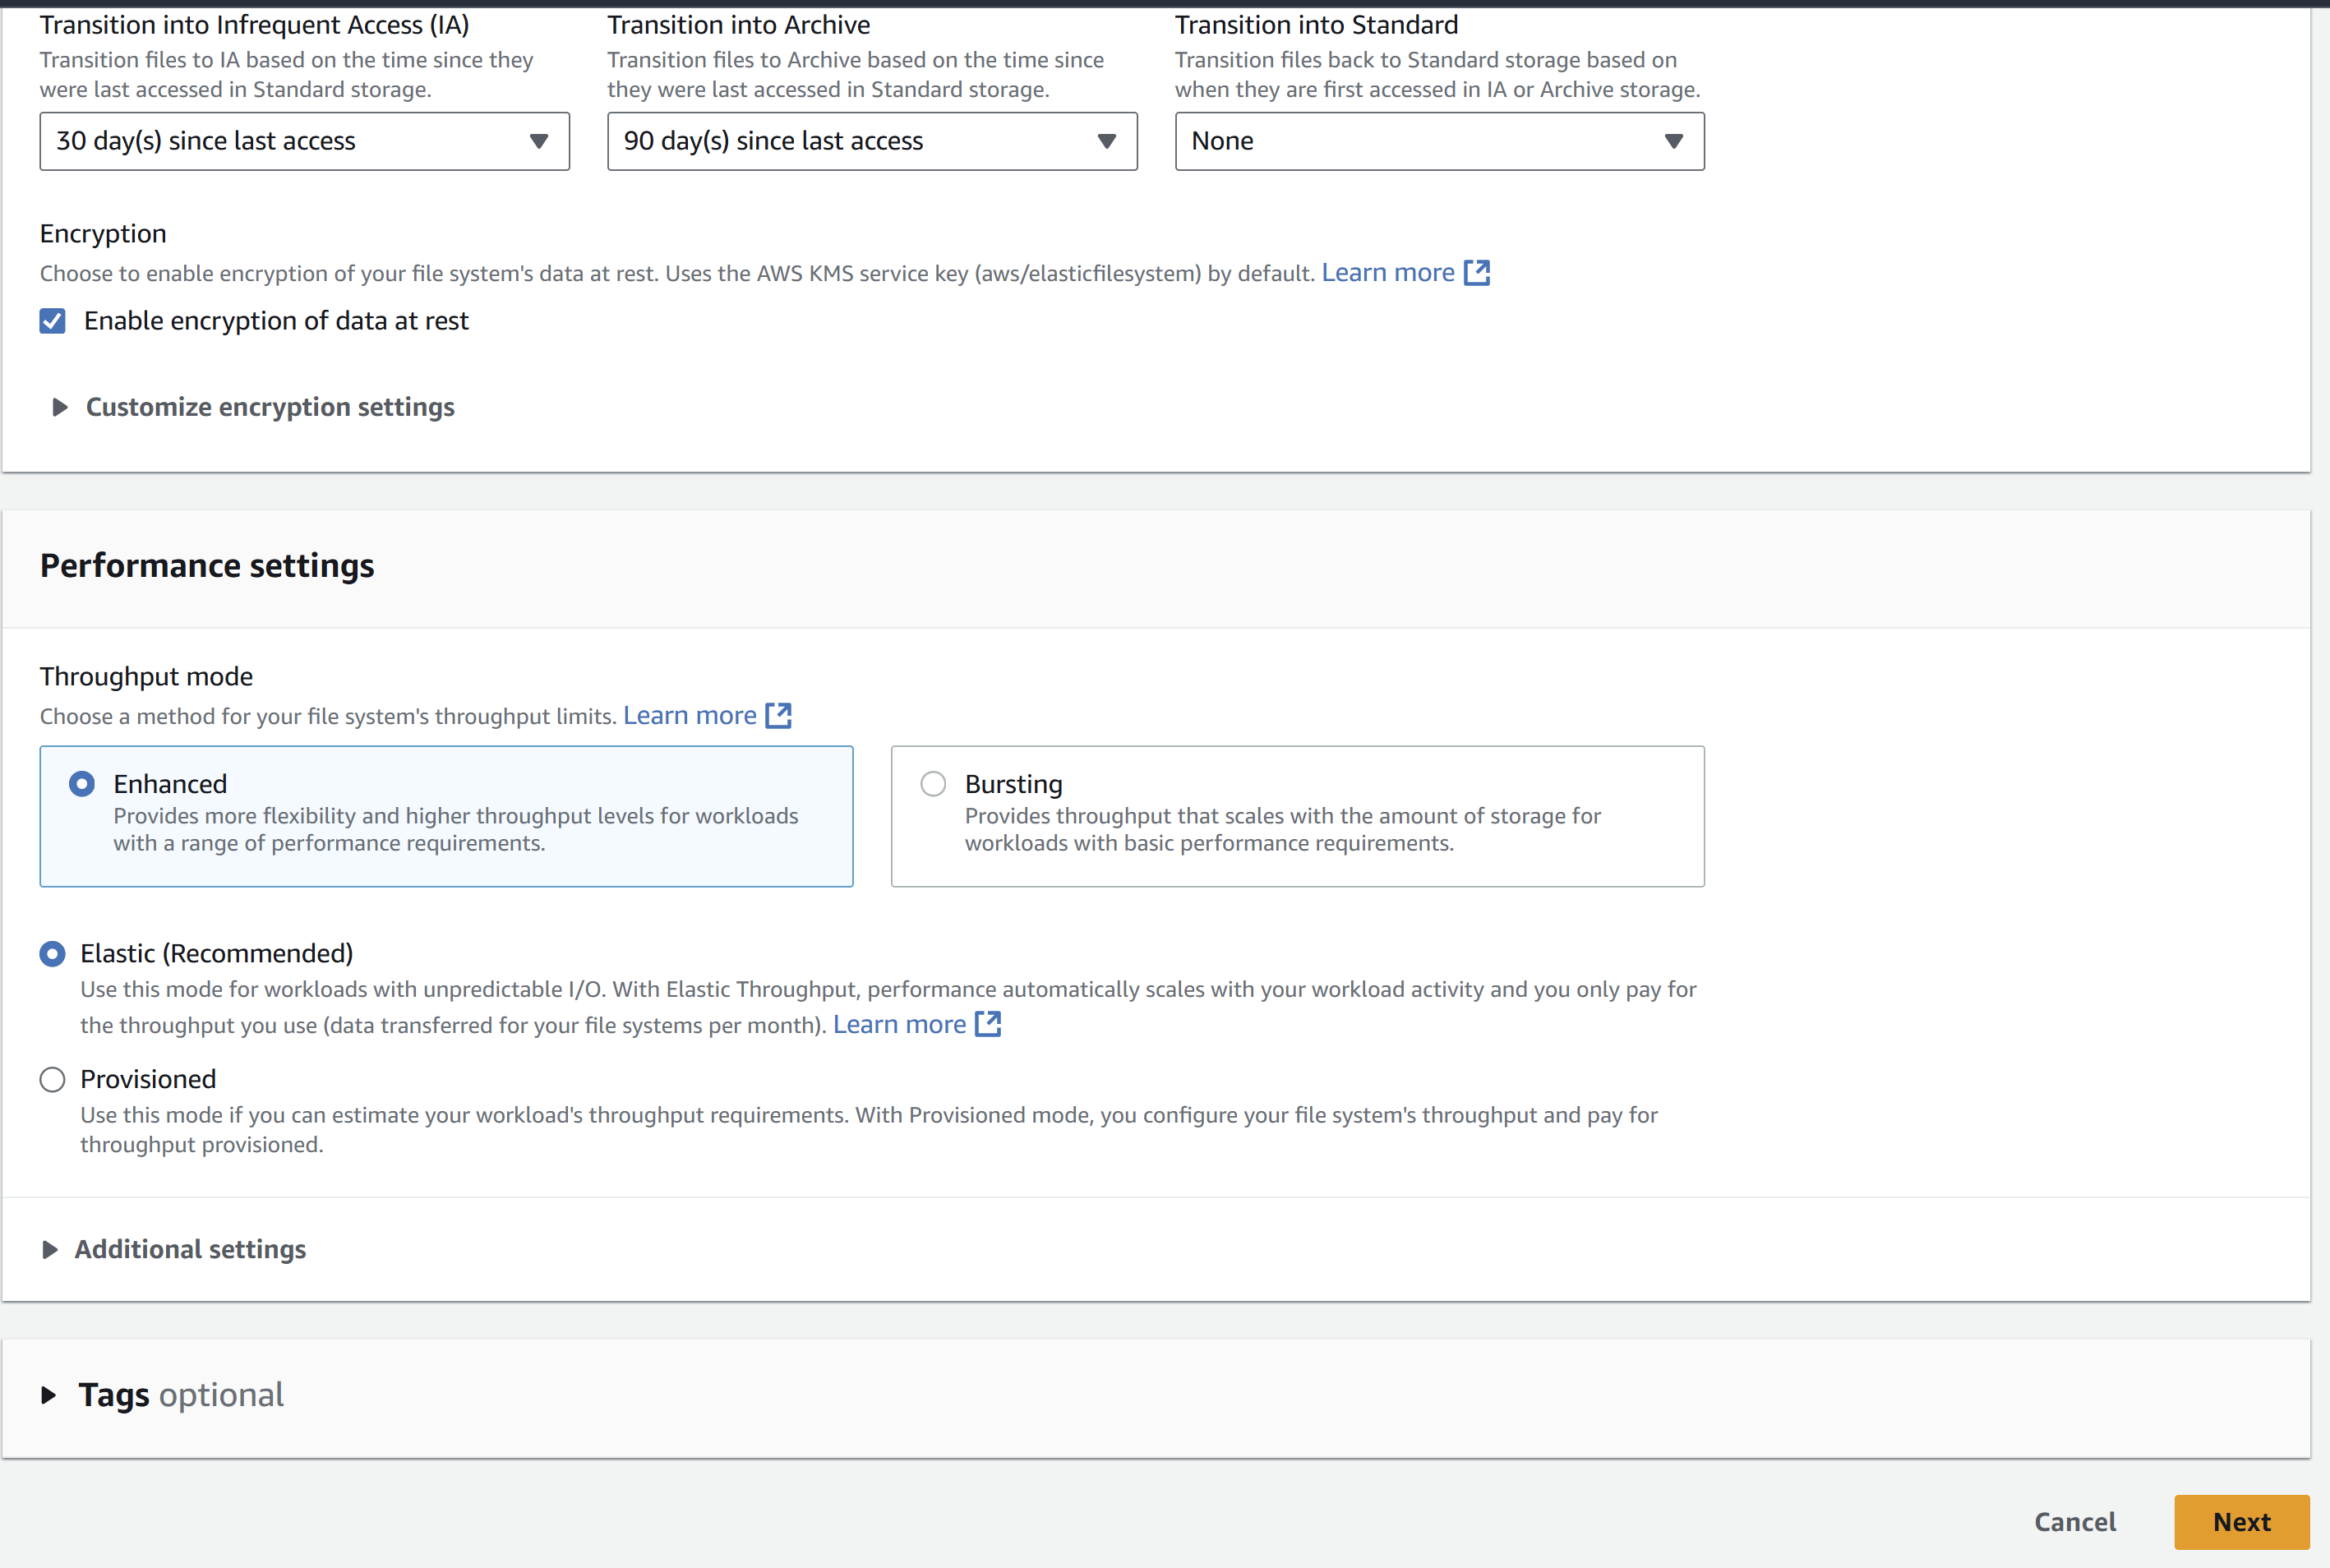Screen dimensions: 2330x1568
Task: Click the Performance settings heading
Action: click(207, 566)
